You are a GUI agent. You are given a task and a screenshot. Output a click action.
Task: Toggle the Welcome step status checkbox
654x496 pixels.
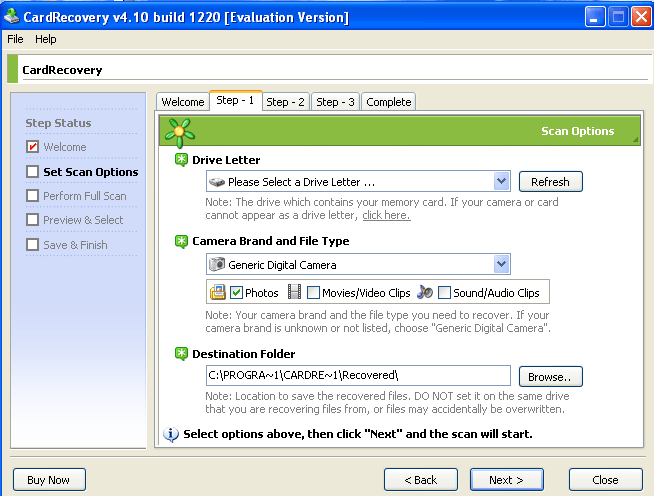[x=33, y=147]
